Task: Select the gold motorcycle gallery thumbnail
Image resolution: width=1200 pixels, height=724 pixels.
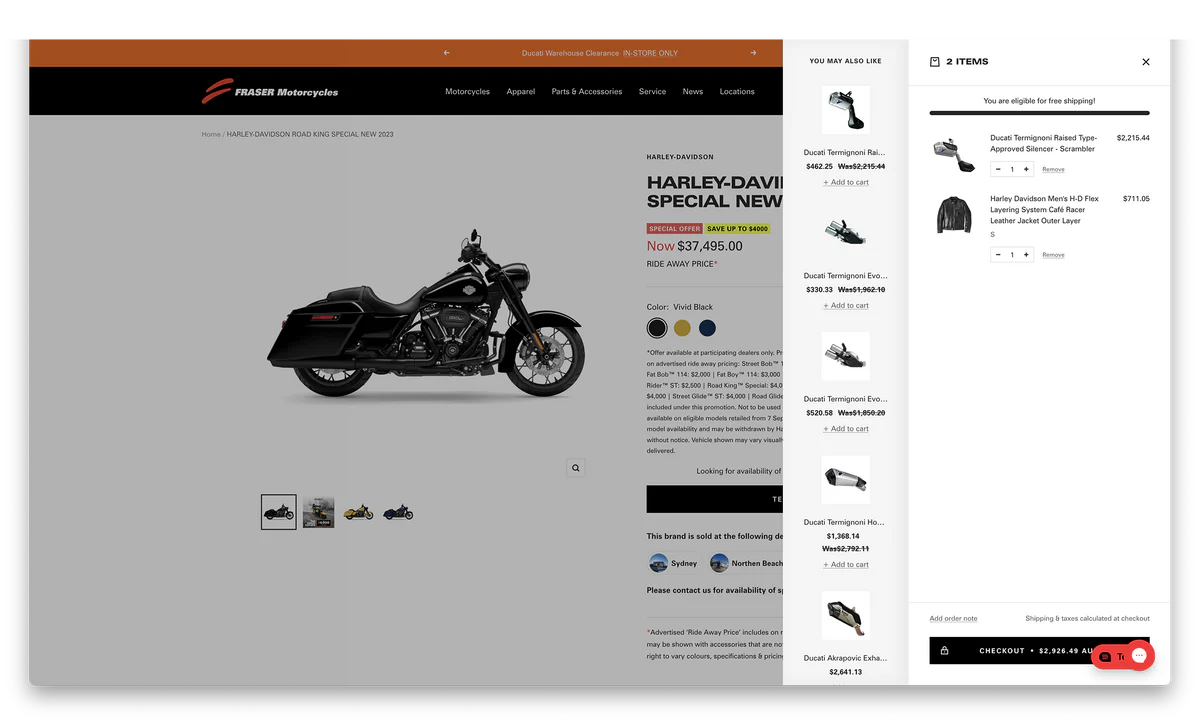Action: pyautogui.click(x=358, y=512)
